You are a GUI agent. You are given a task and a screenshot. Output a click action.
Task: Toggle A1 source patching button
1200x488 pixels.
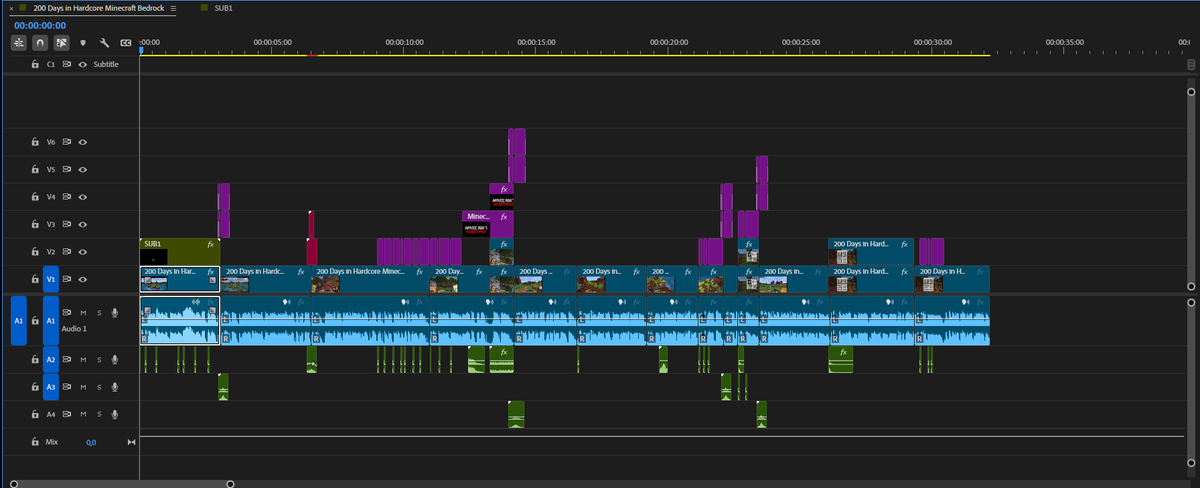(18, 320)
